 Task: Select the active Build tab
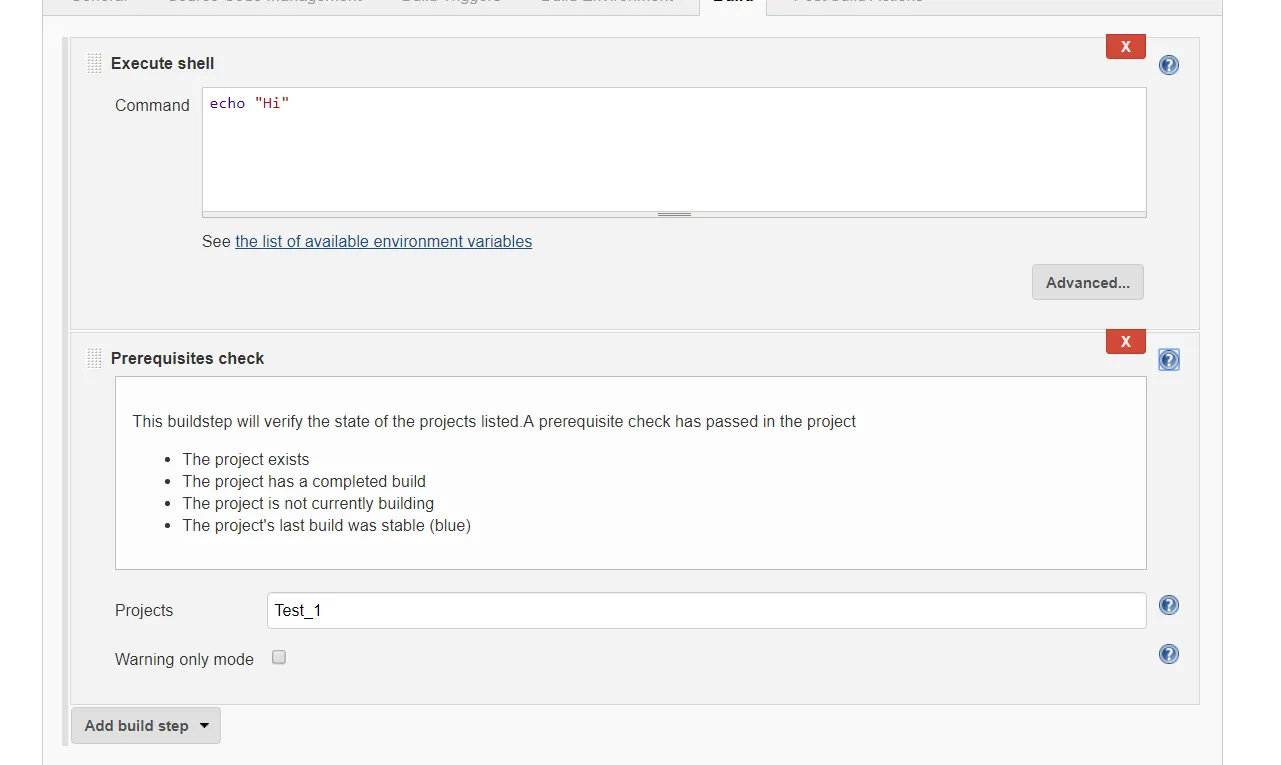pos(732,3)
